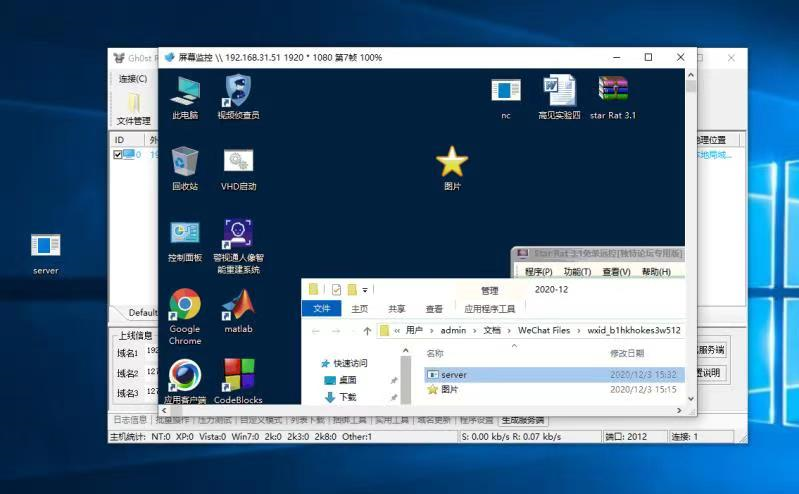Select the 生成服务端 bottom tab in Gh0st
This screenshot has height=494, width=799.
[x=523, y=420]
